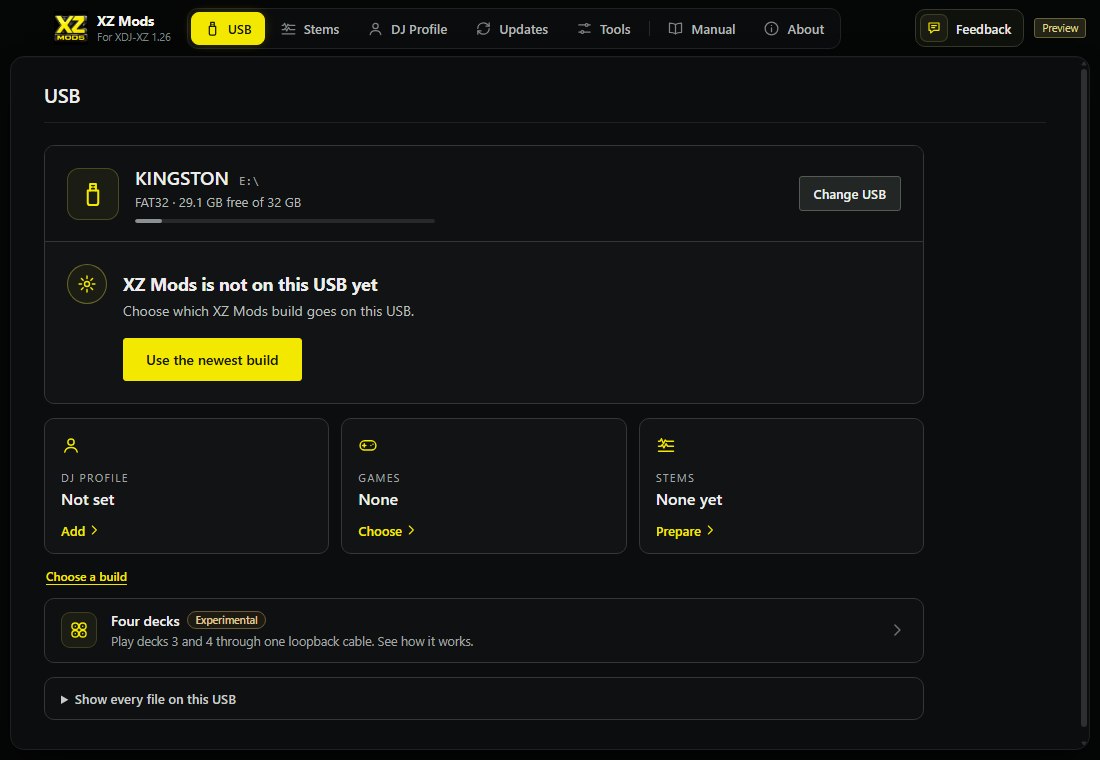Click heading 'XZ Mods is not on this USB yet'
The width and height of the screenshot is (1100, 760).
coord(250,284)
